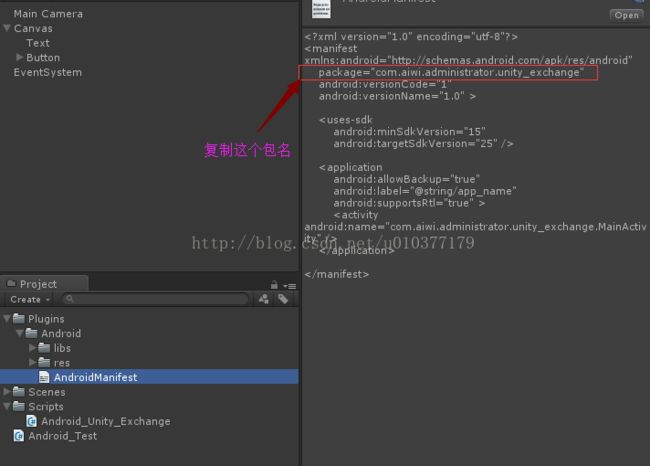Click the package name line in manifest
650x466 pixels.
click(x=451, y=73)
